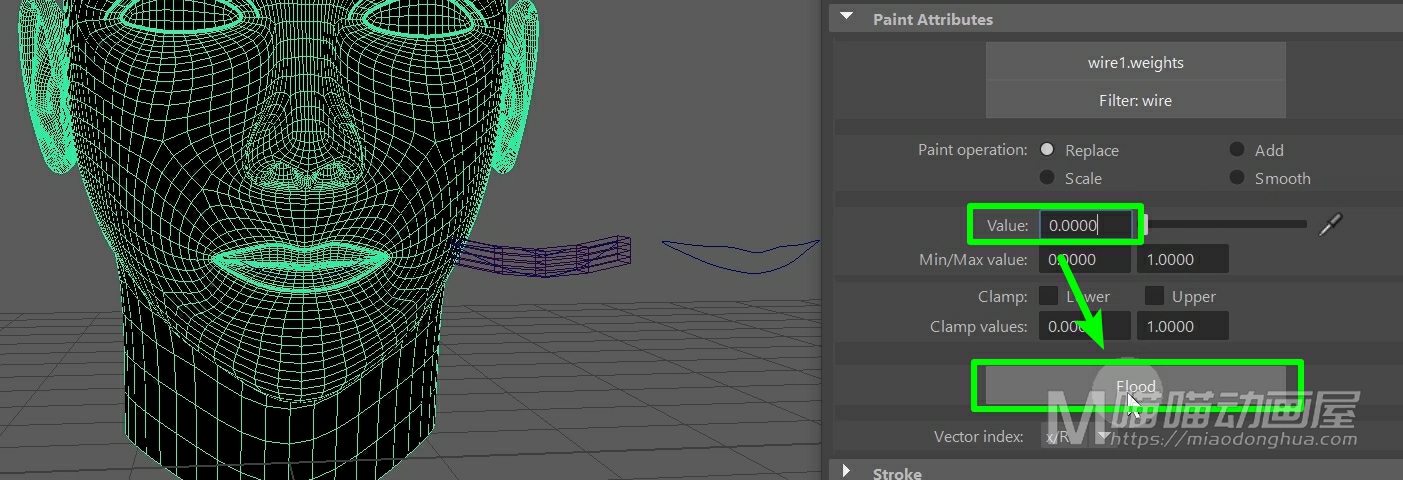Pick value with the eyedropper icon
Image resolution: width=1403 pixels, height=480 pixels.
(x=1329, y=225)
